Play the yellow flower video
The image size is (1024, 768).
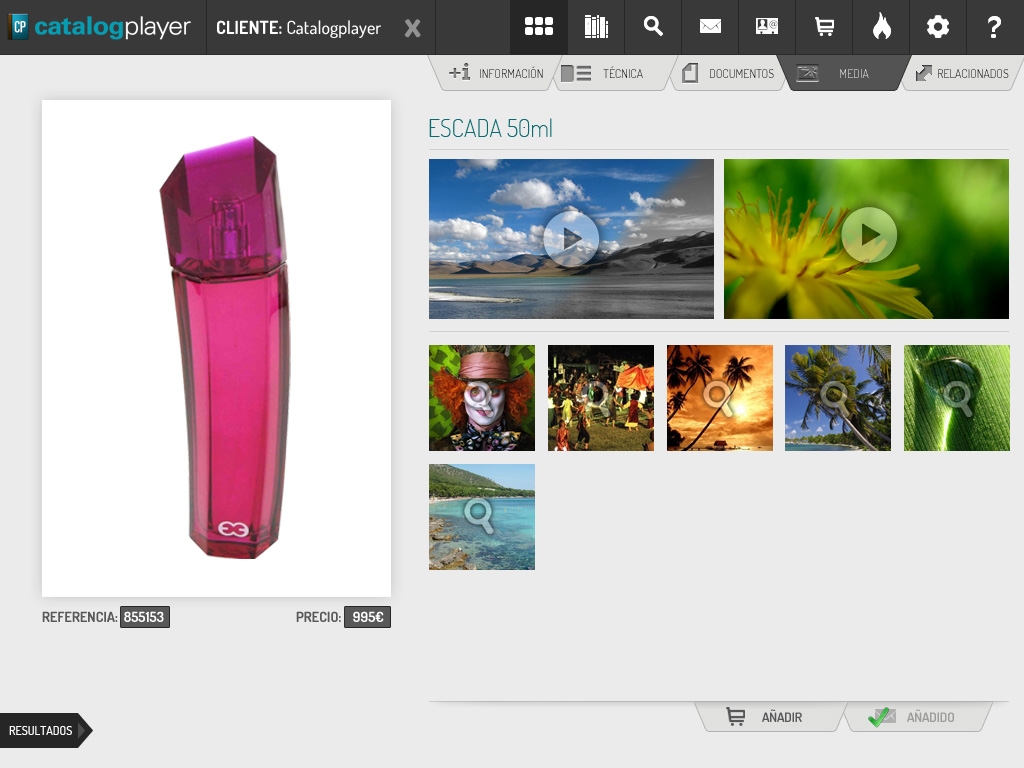(x=866, y=238)
